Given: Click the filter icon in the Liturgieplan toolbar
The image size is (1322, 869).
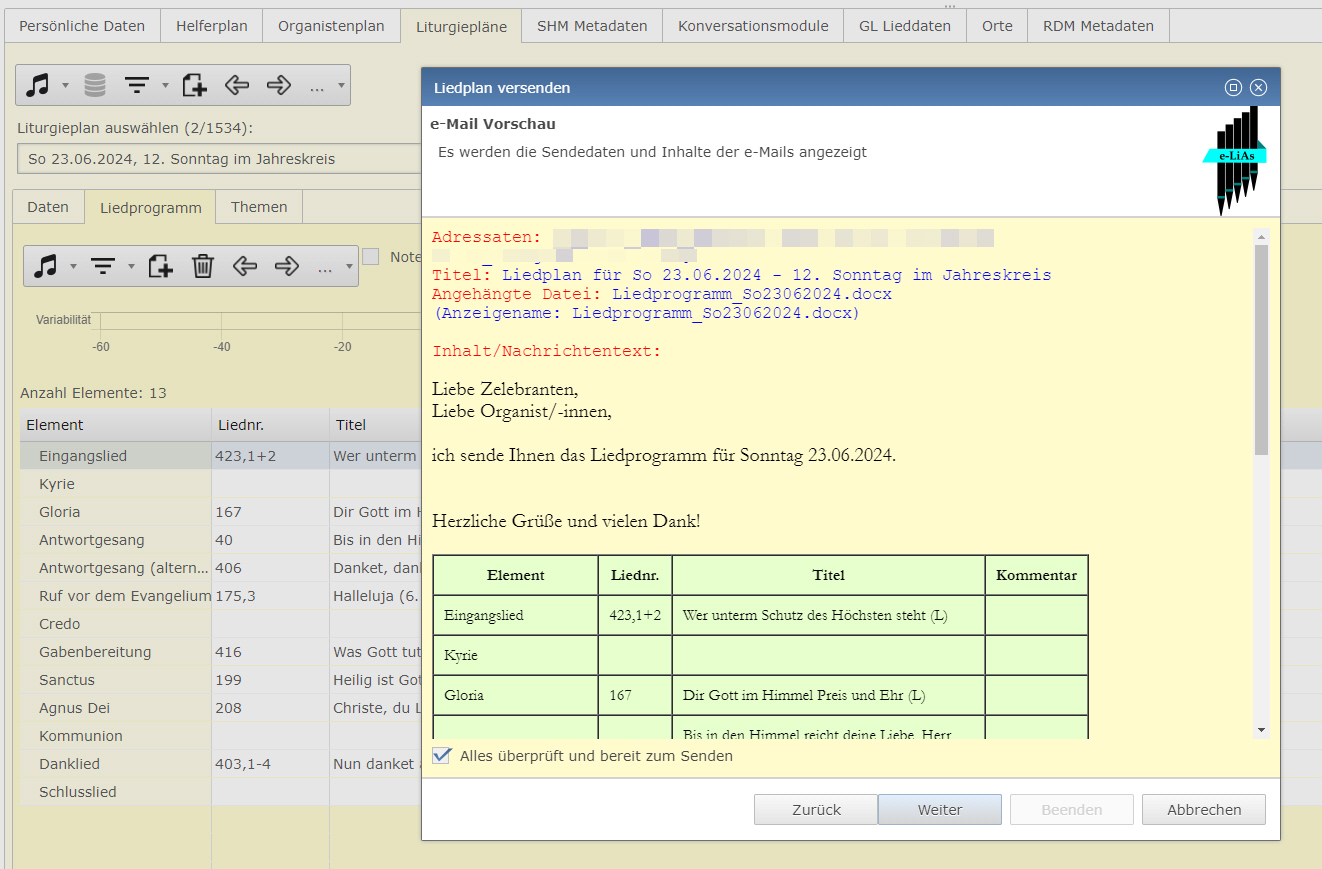Looking at the screenshot, I should tap(137, 85).
